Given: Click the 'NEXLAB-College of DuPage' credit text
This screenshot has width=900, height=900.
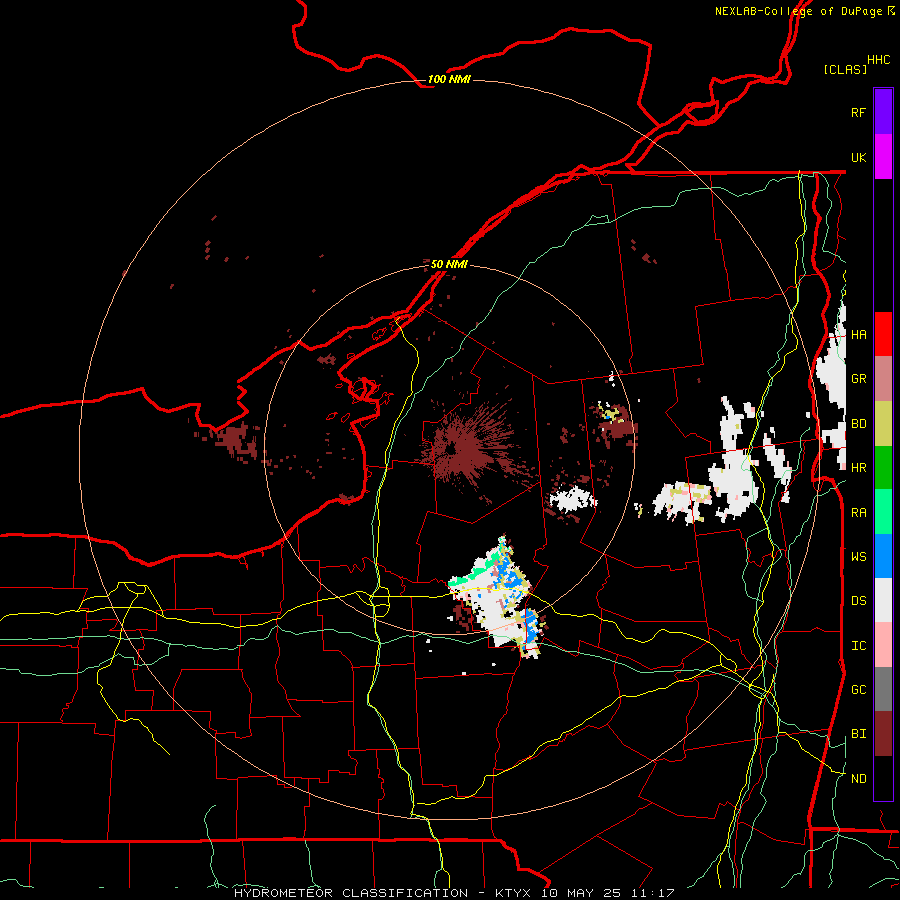Looking at the screenshot, I should coord(798,11).
